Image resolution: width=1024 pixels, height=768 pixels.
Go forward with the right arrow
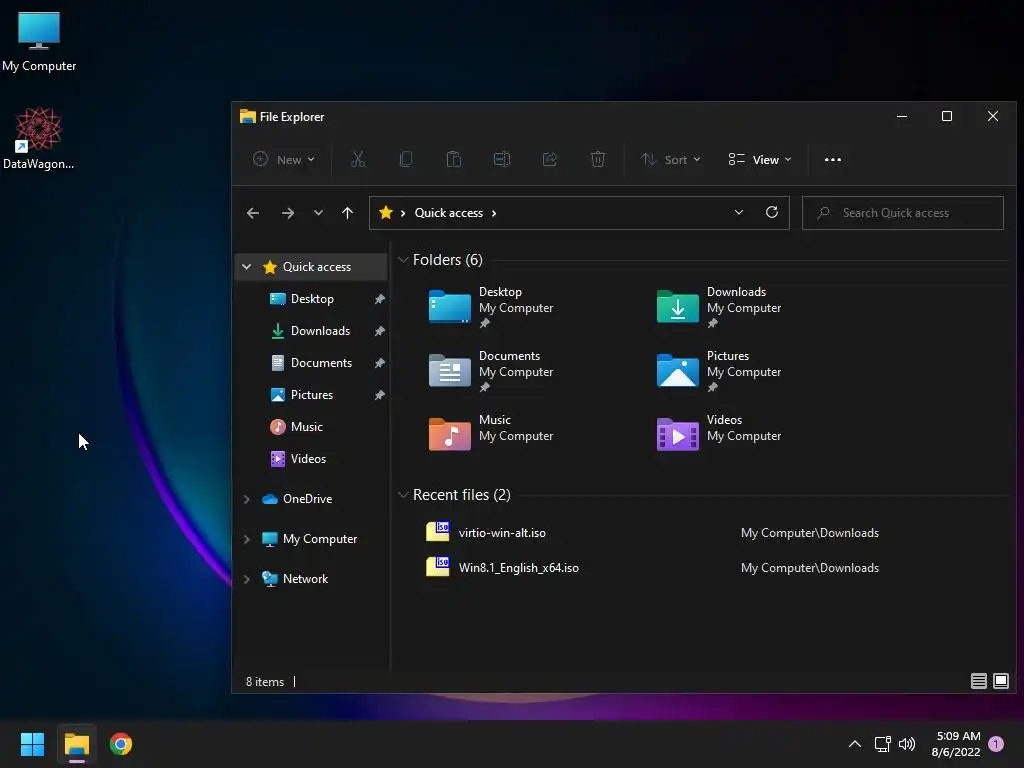point(287,213)
